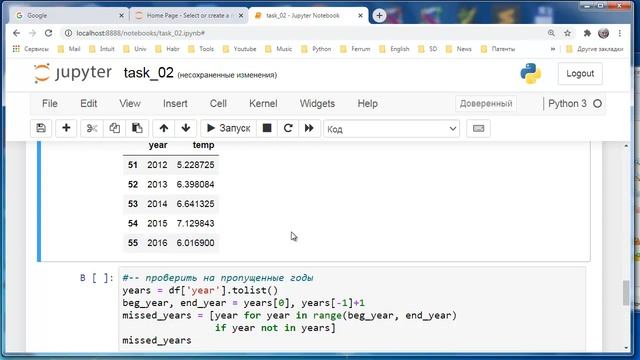The image size is (640, 360).
Task: Interrupt the kernel with stop icon
Action: pyautogui.click(x=267, y=128)
